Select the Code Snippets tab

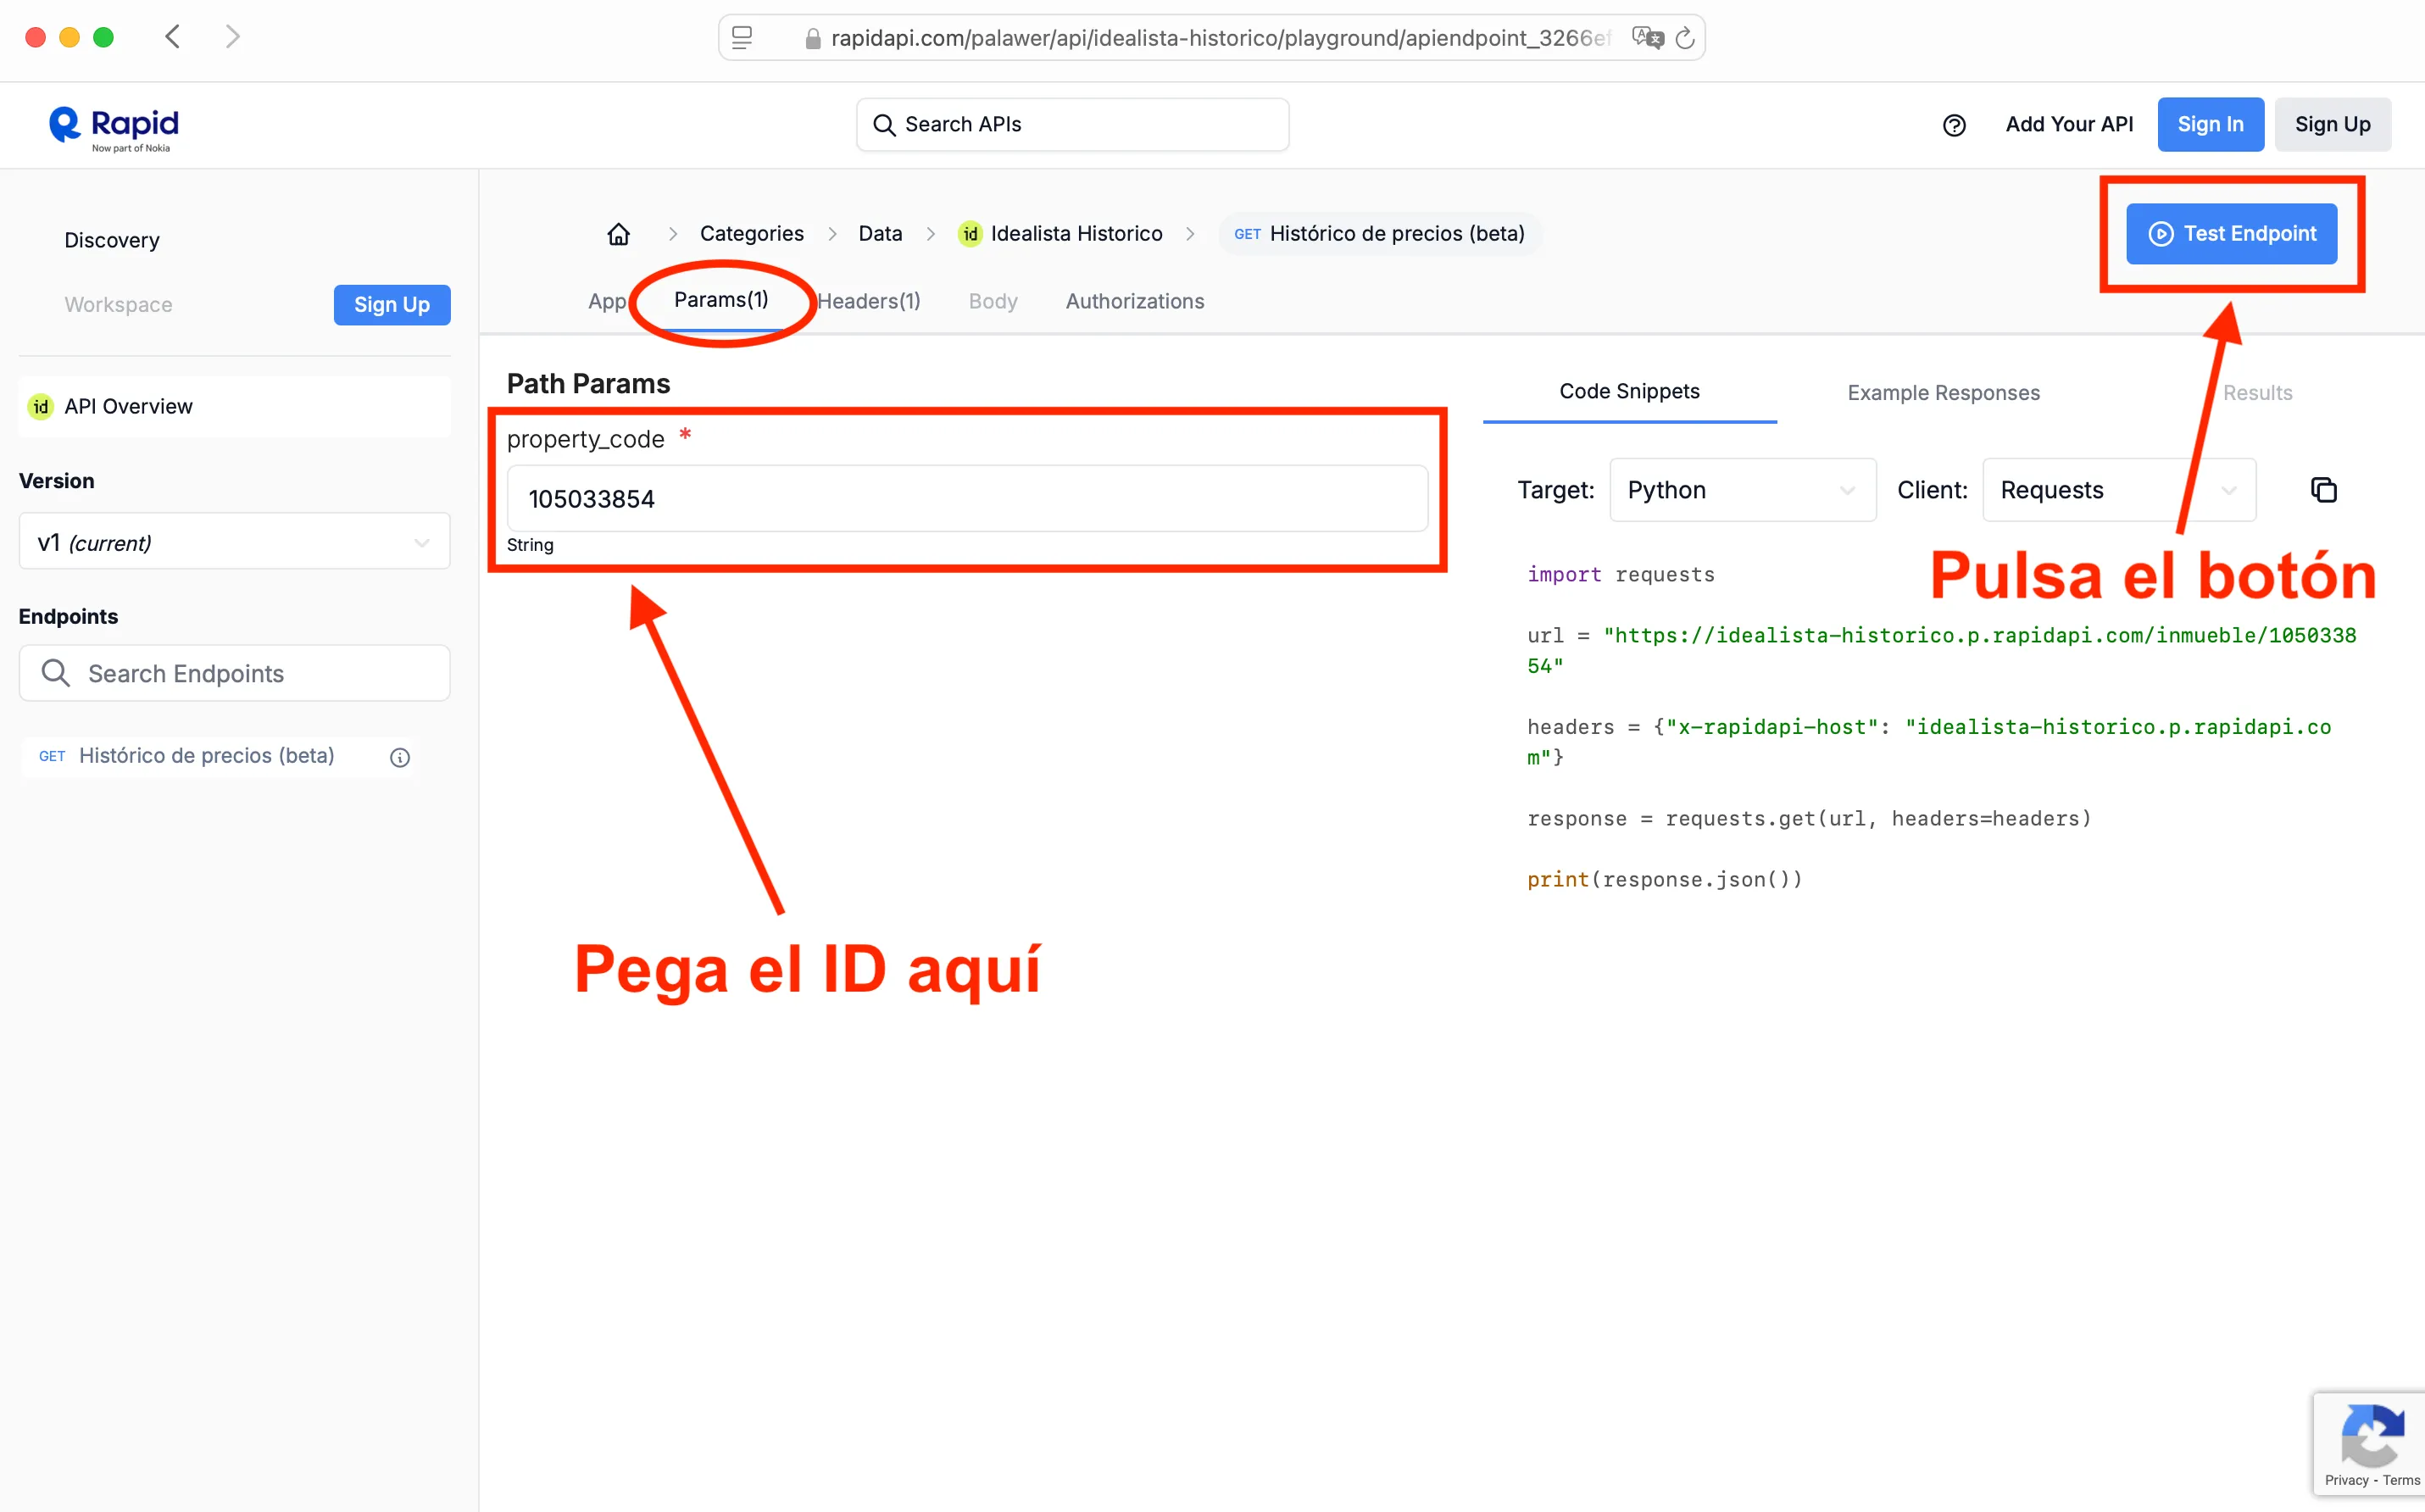[x=1629, y=392]
